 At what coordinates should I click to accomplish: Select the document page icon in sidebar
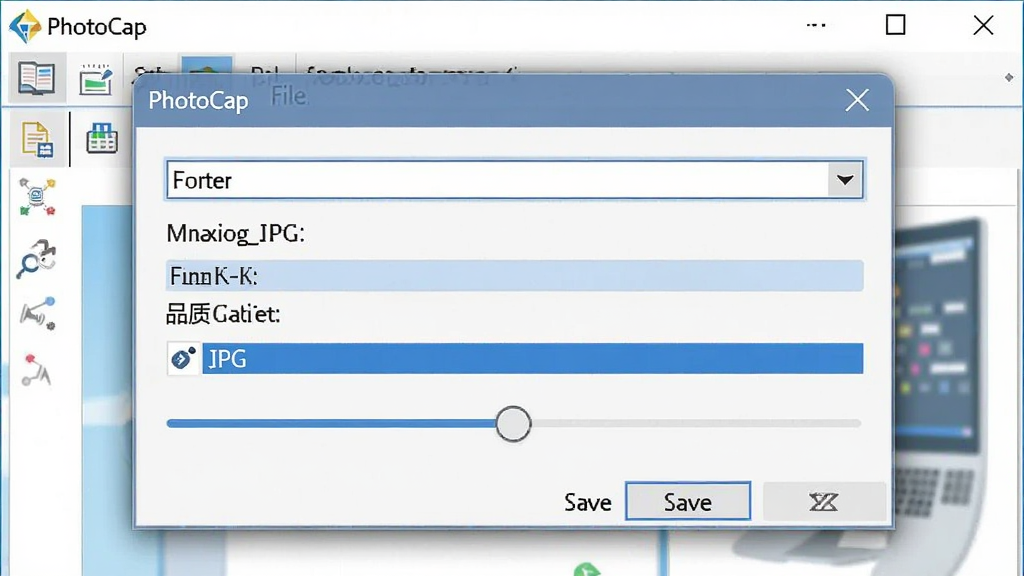tap(37, 140)
